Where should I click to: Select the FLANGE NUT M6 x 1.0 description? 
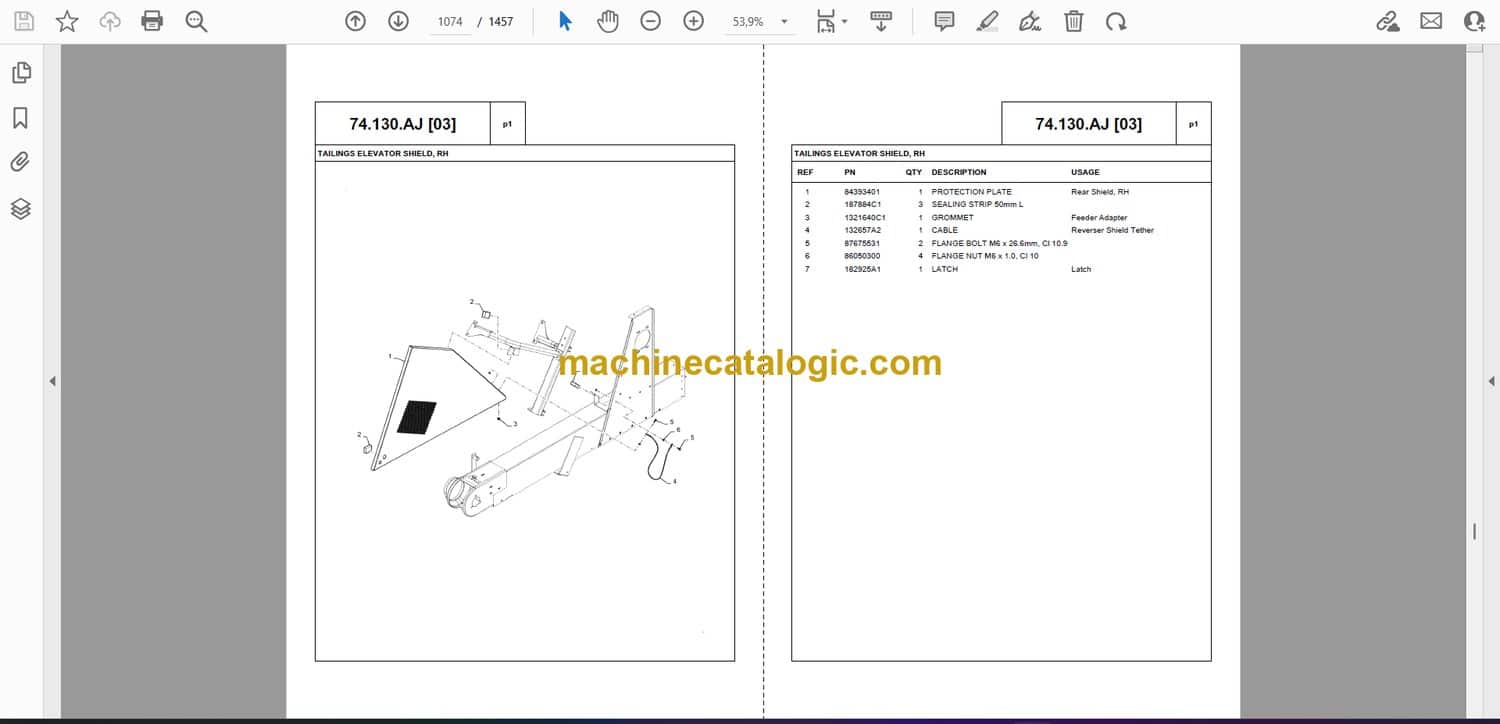coord(985,256)
